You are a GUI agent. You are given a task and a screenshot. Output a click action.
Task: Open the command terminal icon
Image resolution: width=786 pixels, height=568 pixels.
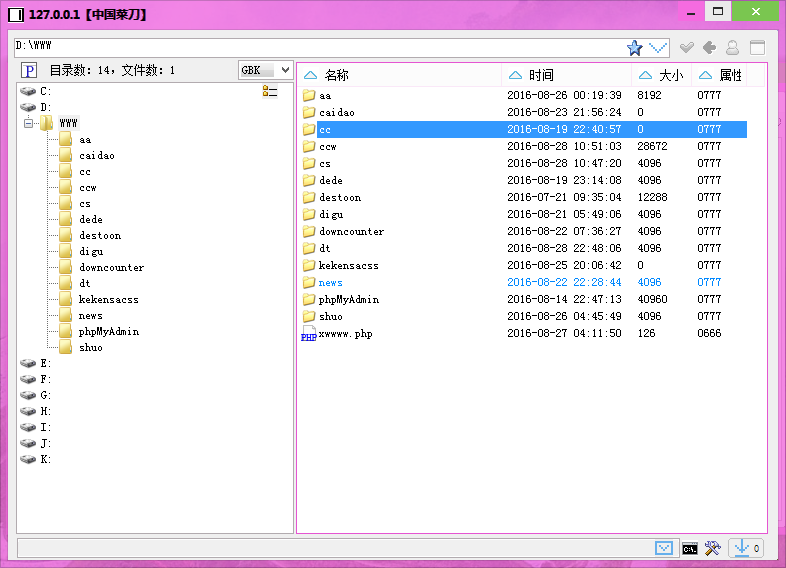click(689, 549)
